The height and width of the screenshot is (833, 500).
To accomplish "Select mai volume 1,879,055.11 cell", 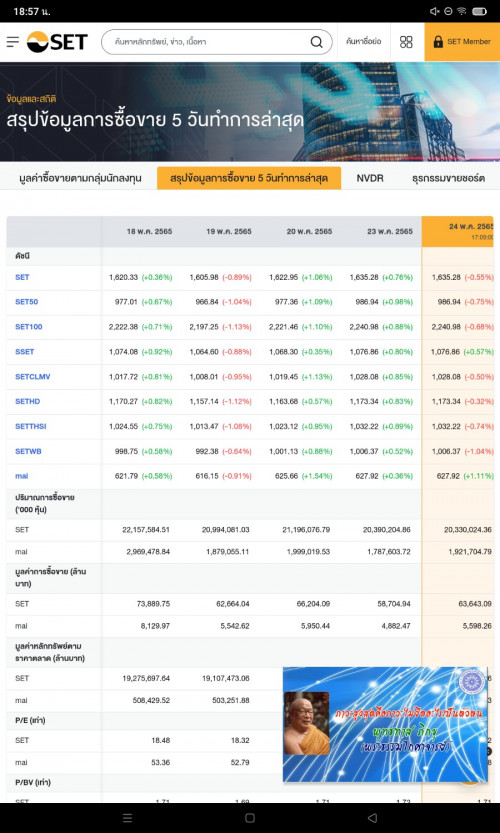I will (x=227, y=551).
